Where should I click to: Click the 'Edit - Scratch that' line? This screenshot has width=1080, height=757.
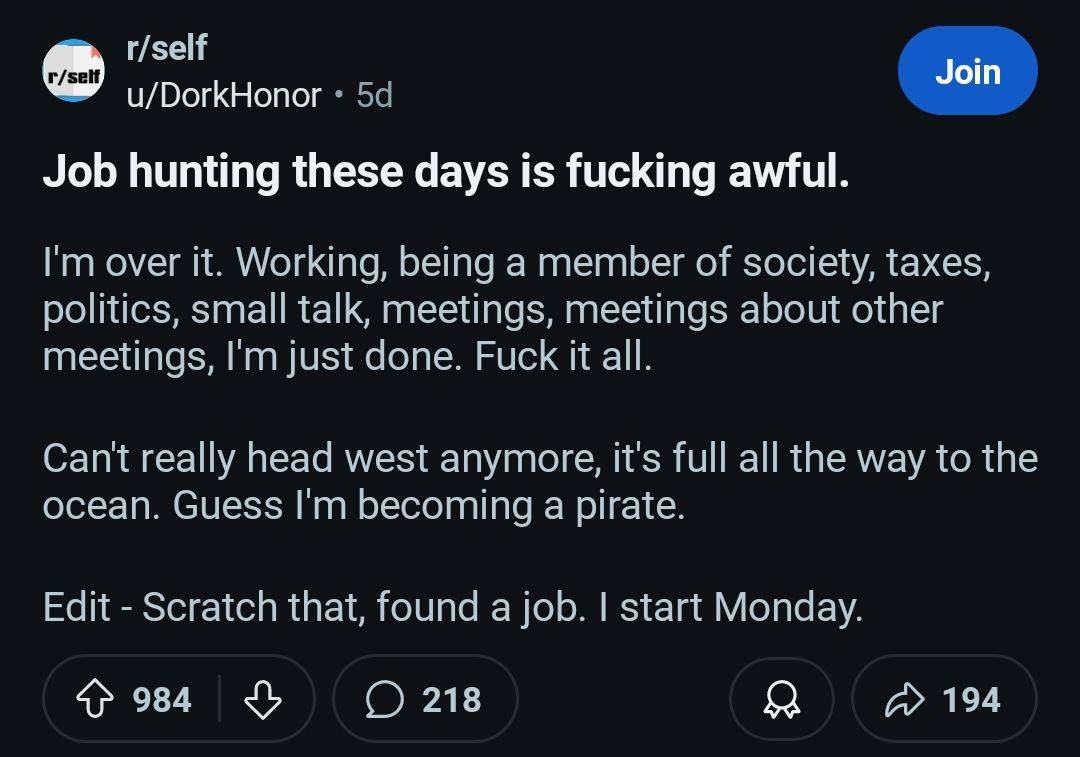point(453,607)
